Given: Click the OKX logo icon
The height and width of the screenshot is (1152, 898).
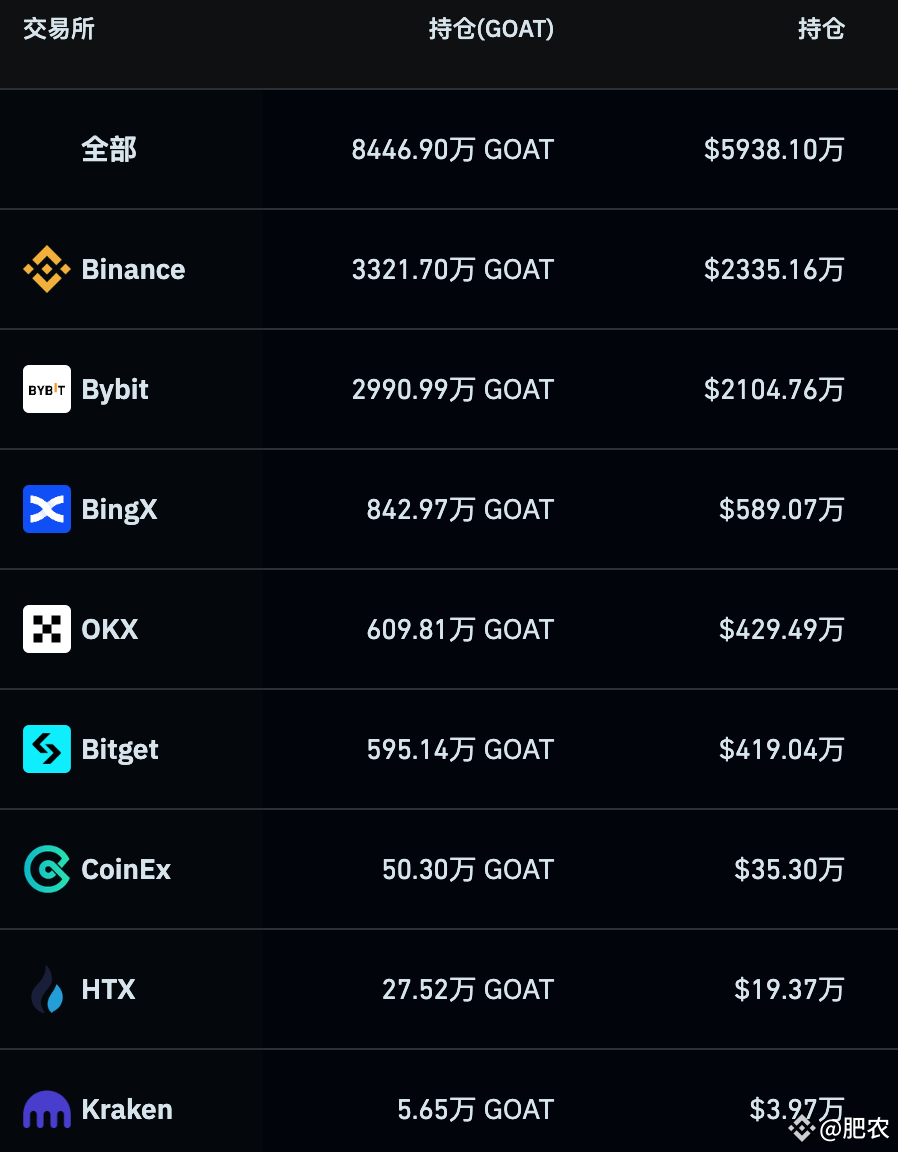Looking at the screenshot, I should (46, 629).
